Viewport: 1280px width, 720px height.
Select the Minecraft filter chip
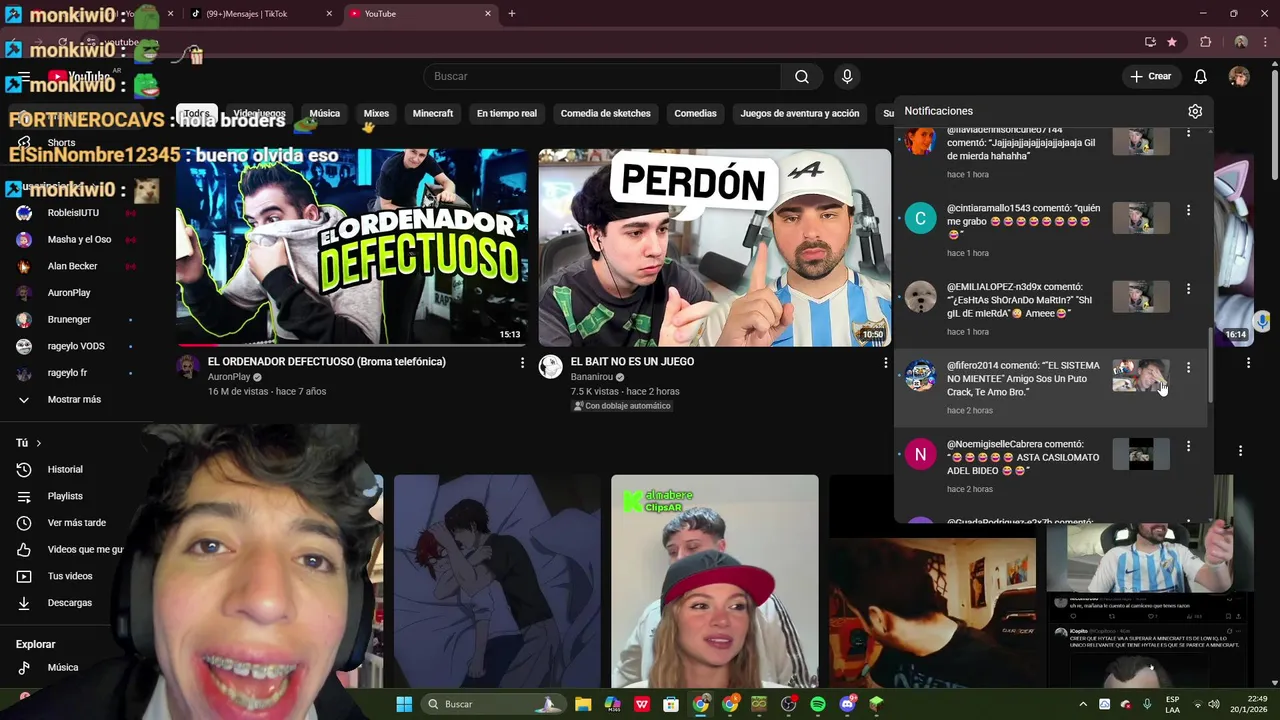(x=433, y=113)
